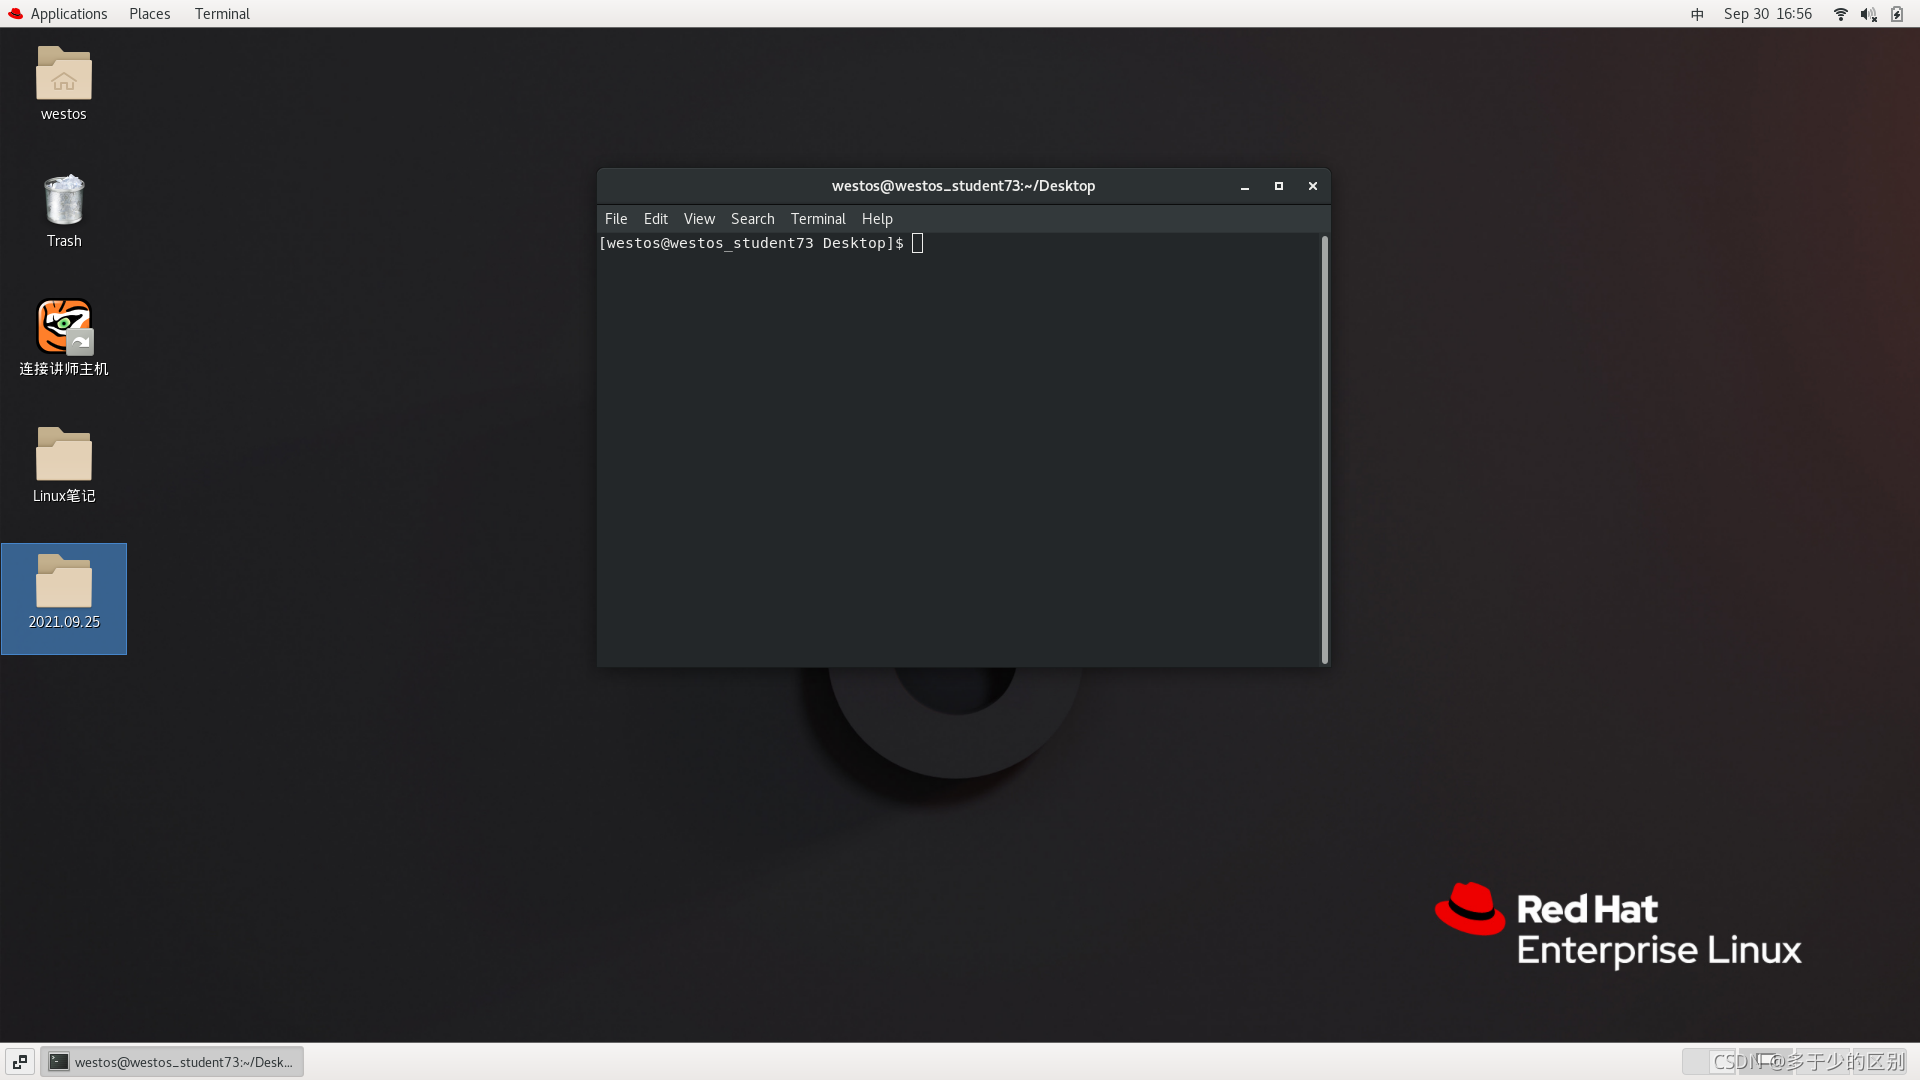Expand the Places menu
This screenshot has height=1080, width=1920.
click(x=149, y=14)
